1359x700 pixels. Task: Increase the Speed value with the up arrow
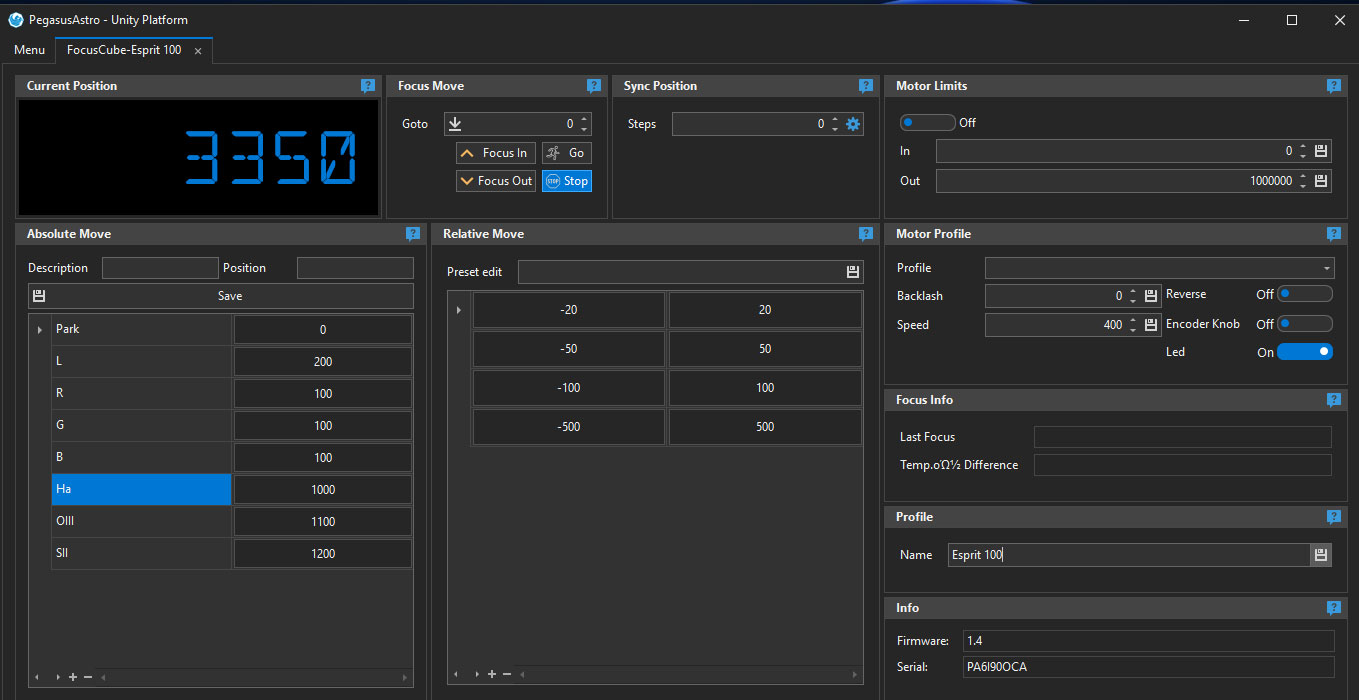click(x=1133, y=320)
